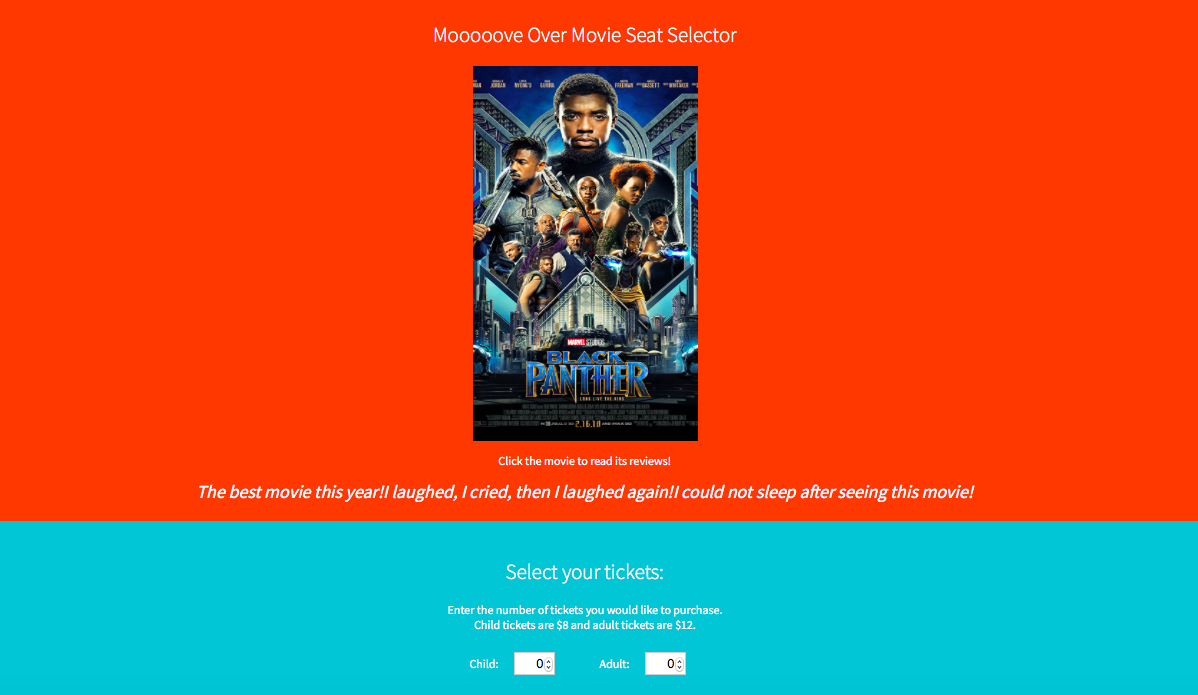Click the Black Panther title logo on poster
Viewport: 1198px width, 695px height.
click(x=587, y=375)
